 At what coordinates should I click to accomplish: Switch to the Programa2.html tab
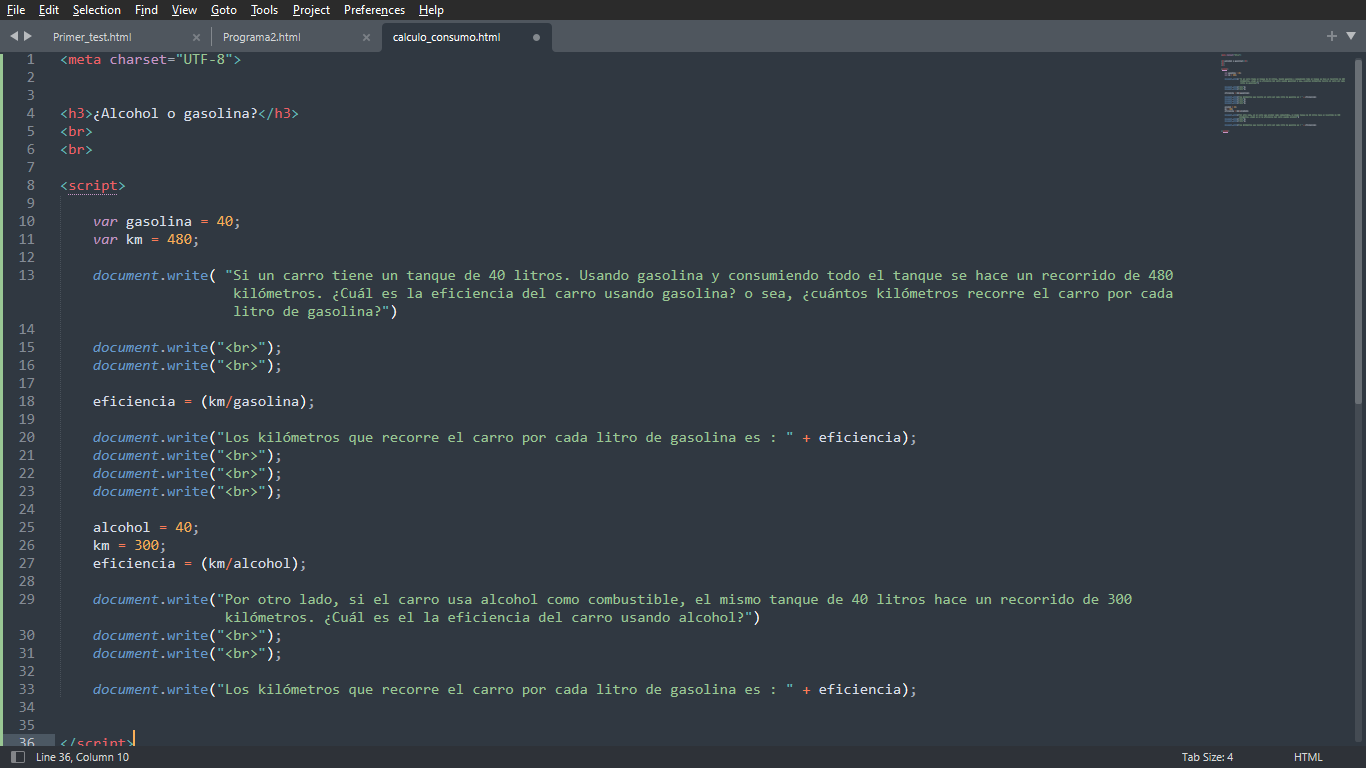pyautogui.click(x=261, y=37)
